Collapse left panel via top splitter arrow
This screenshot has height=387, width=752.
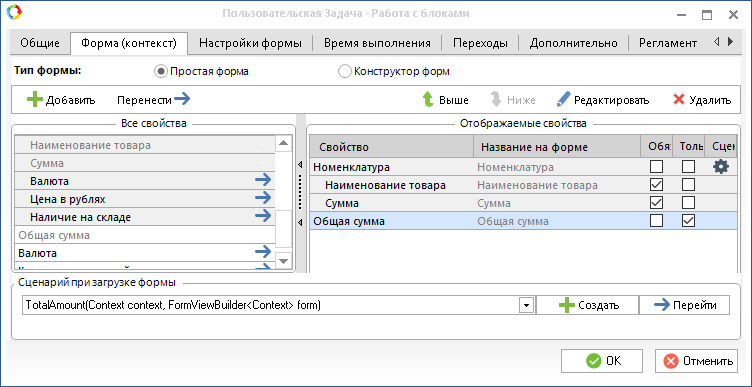(x=300, y=164)
